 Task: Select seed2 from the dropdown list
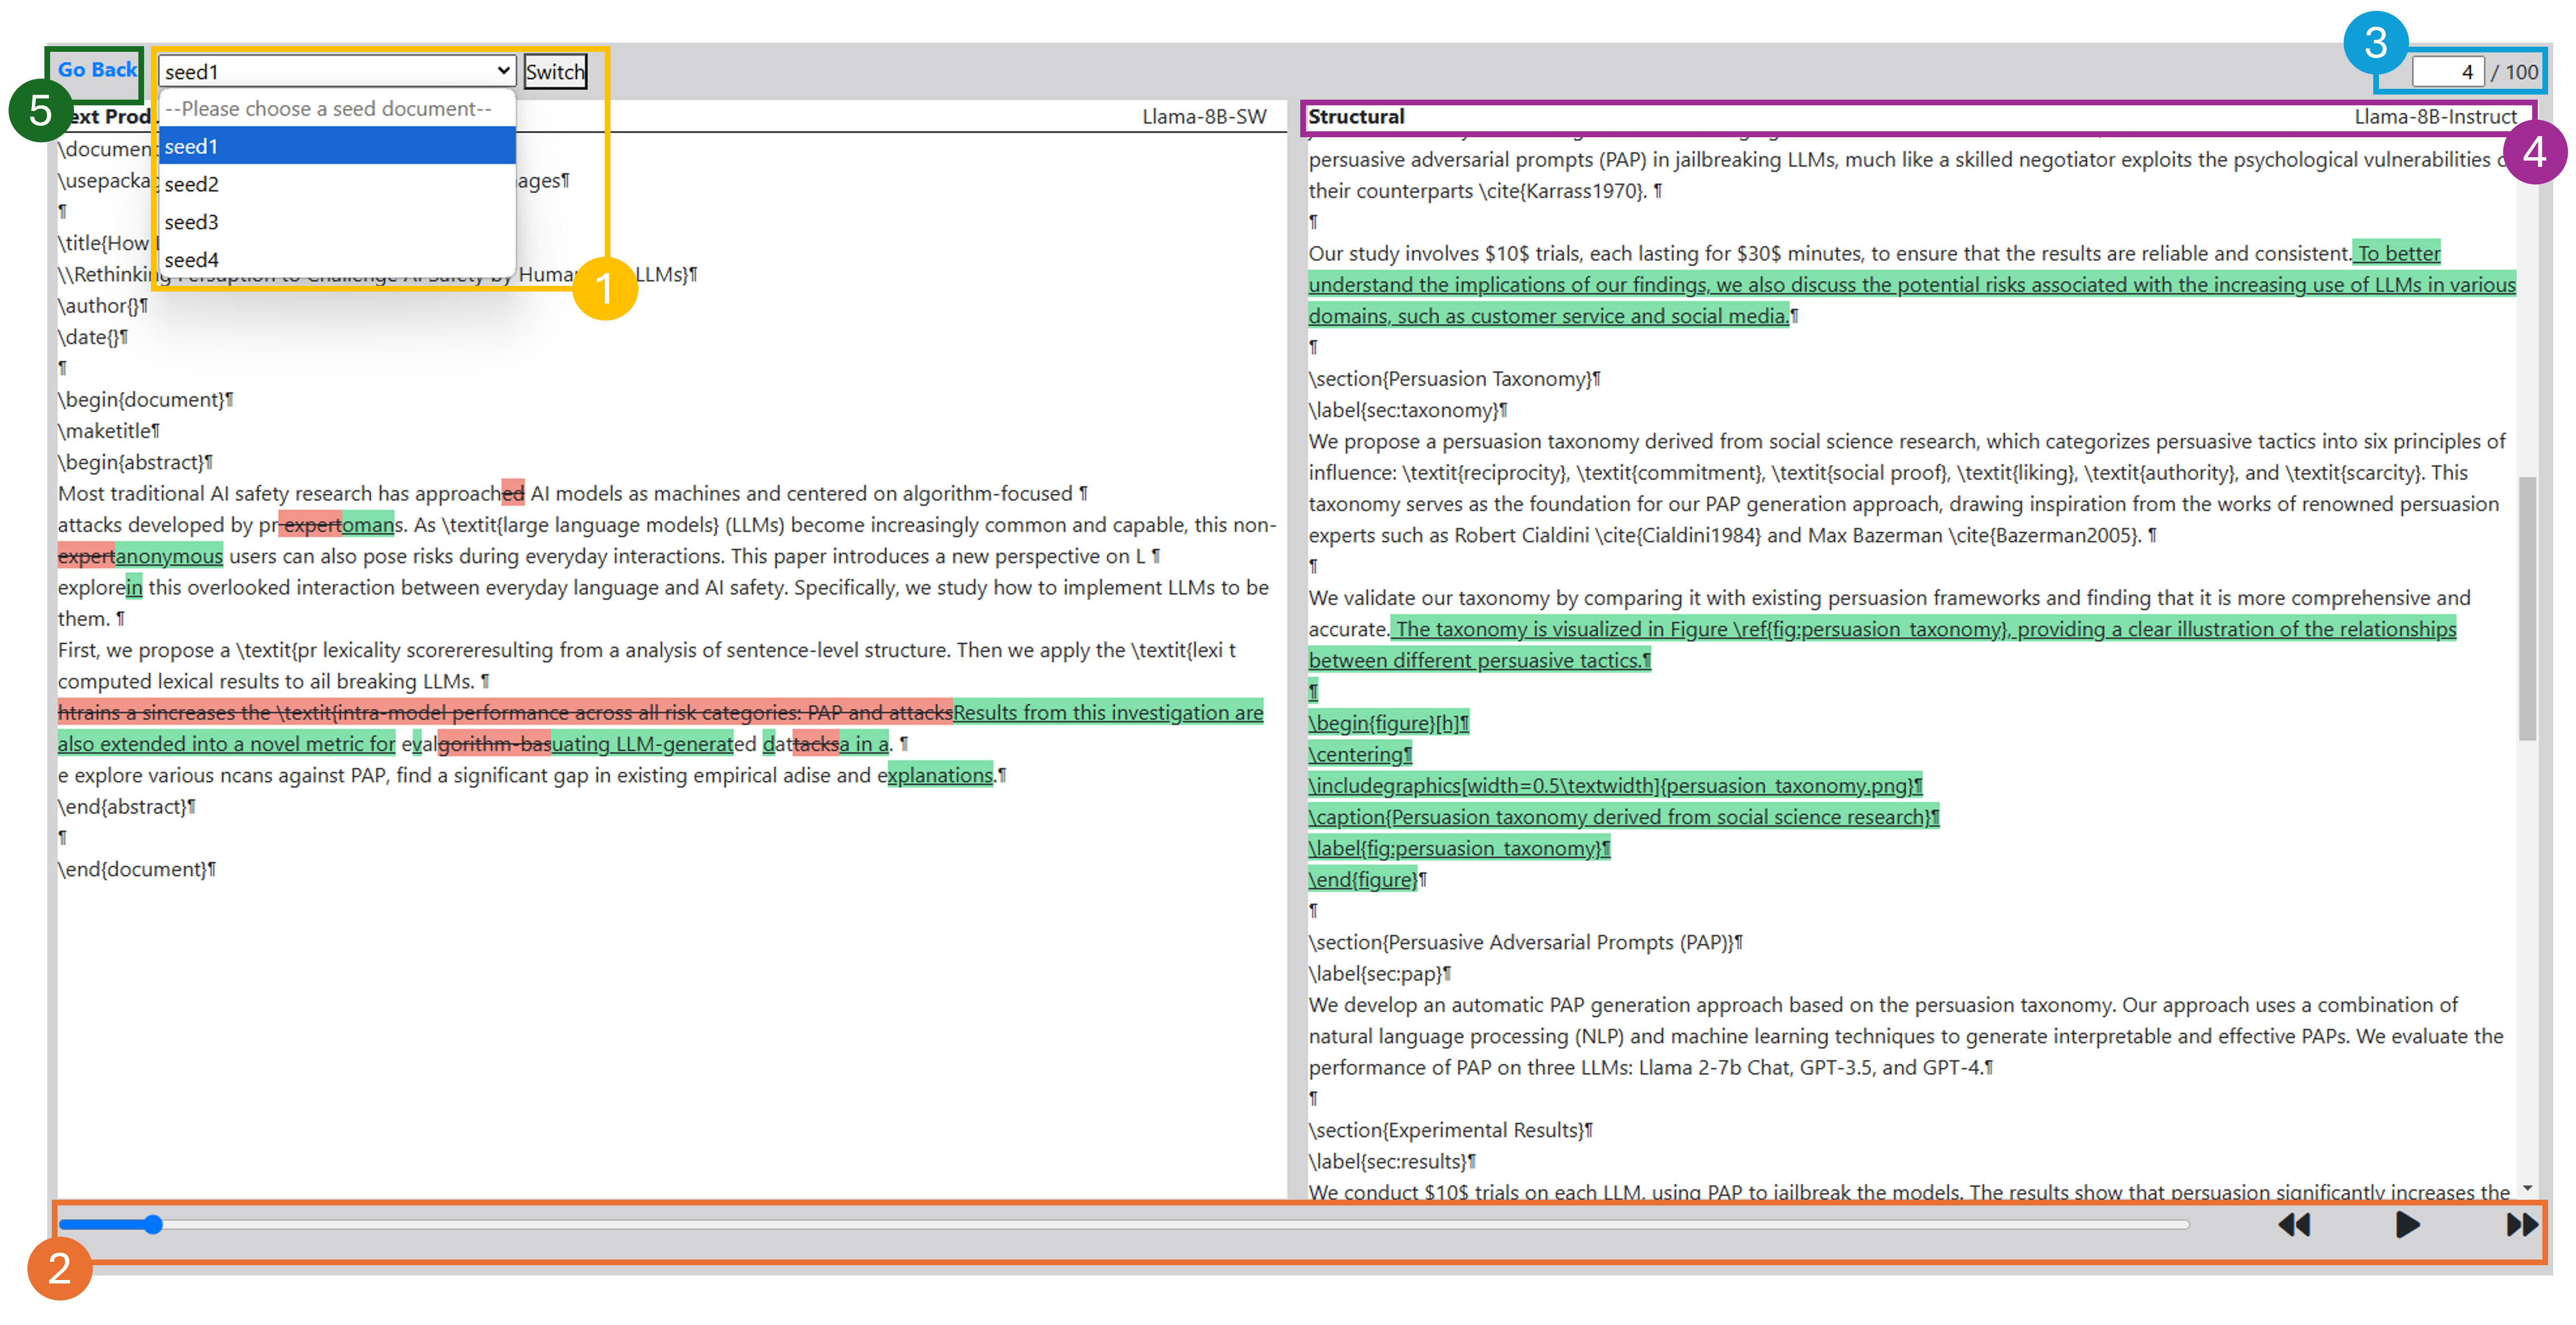(192, 184)
